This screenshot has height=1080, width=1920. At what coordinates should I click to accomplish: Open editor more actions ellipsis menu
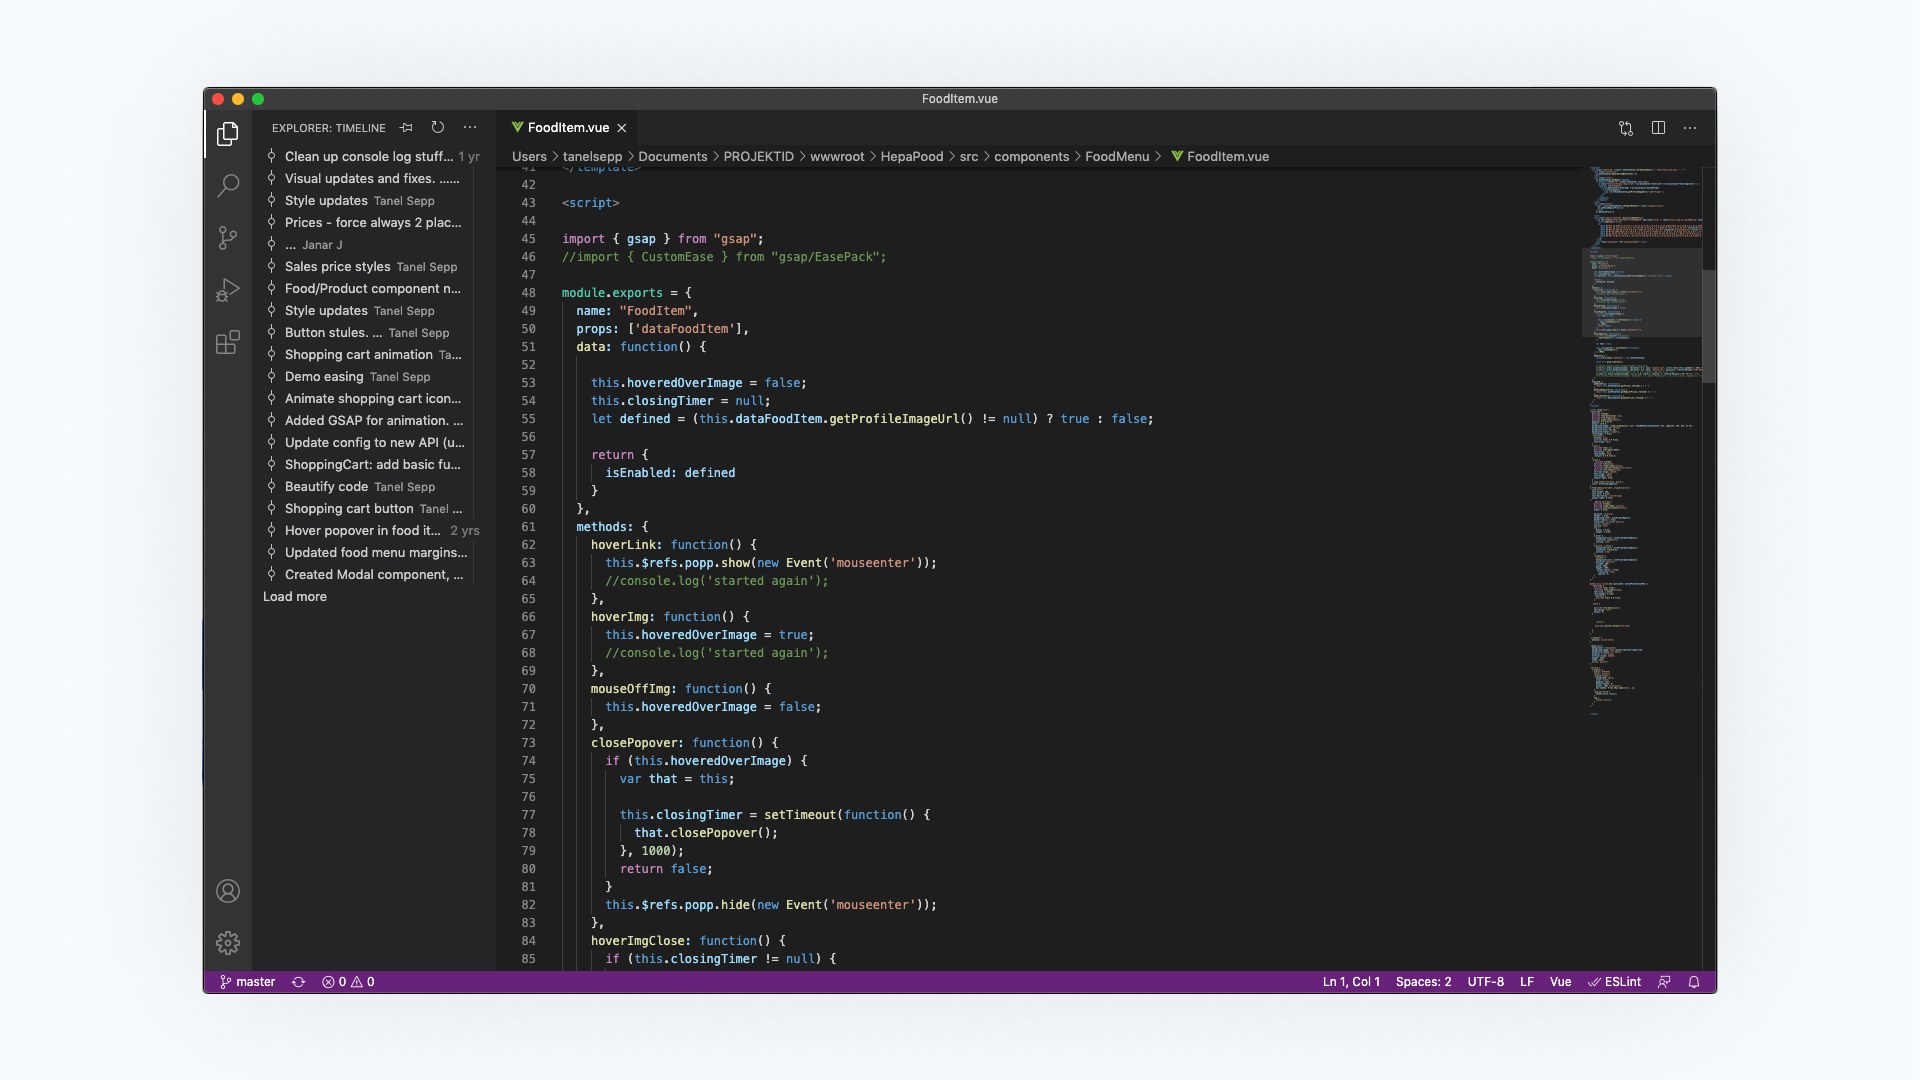[1690, 127]
